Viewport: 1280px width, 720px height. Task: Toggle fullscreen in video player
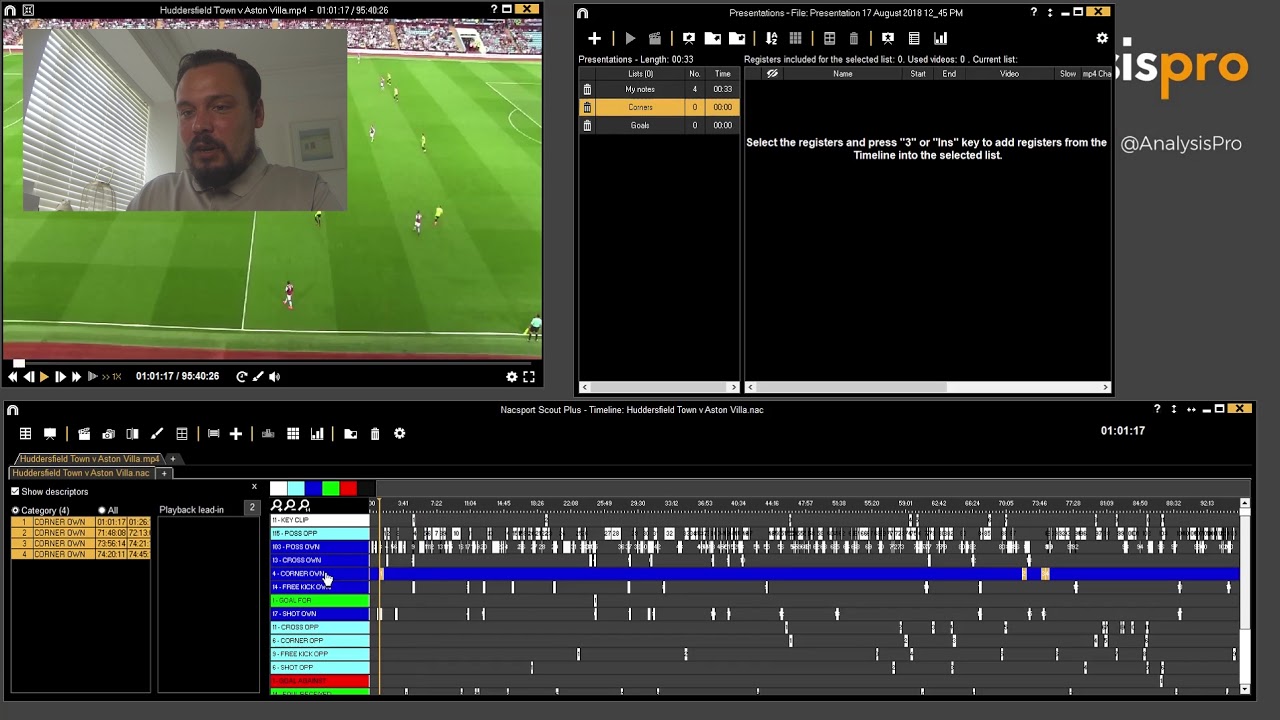529,377
